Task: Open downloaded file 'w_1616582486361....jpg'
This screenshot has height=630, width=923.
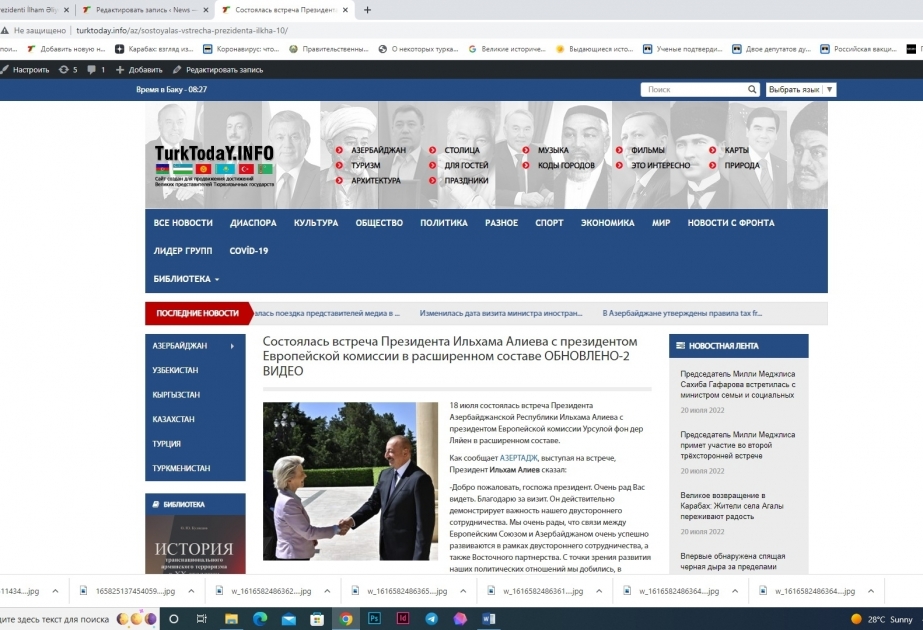Action: coord(535,591)
